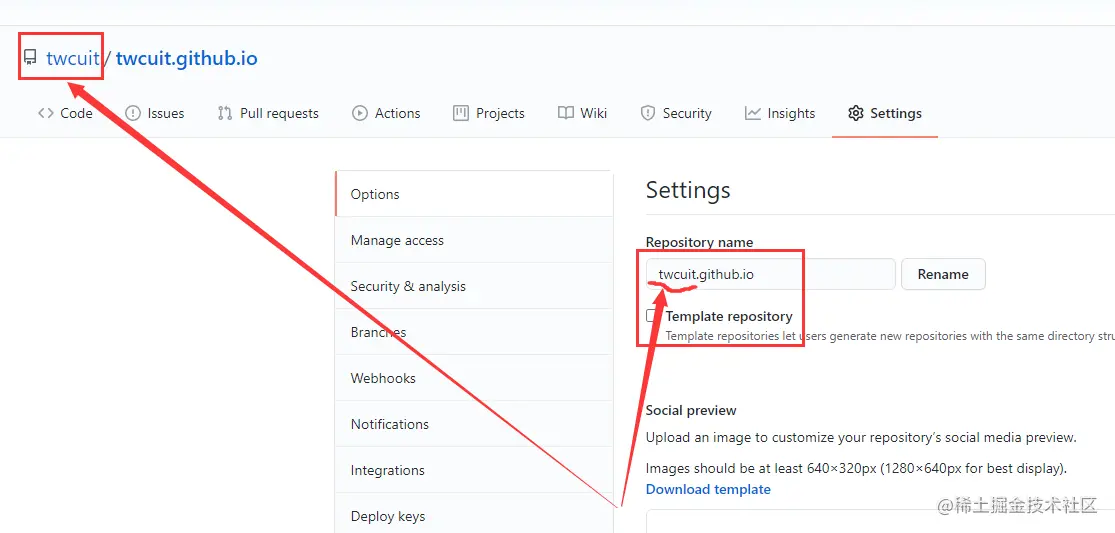1115x533 pixels.
Task: Open Manage access in the sidebar
Action: (x=474, y=240)
